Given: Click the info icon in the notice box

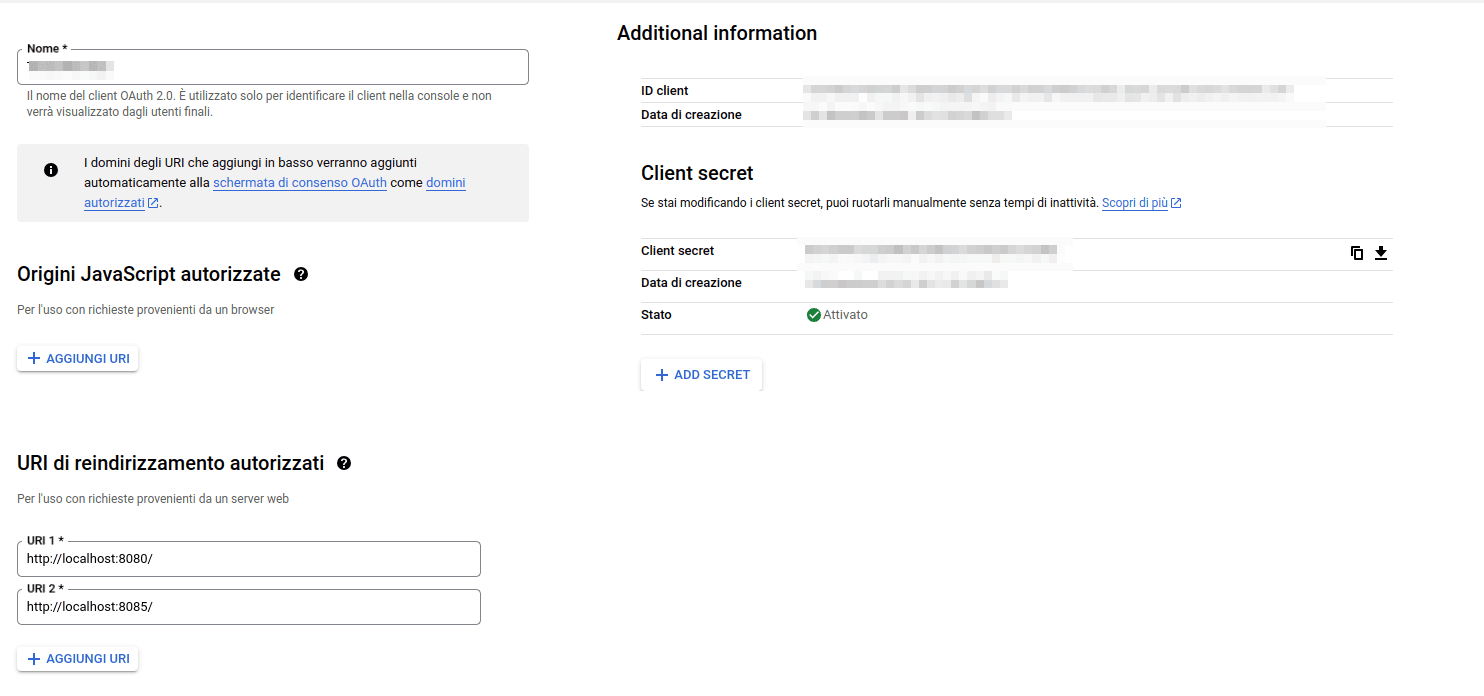Looking at the screenshot, I should (51, 170).
